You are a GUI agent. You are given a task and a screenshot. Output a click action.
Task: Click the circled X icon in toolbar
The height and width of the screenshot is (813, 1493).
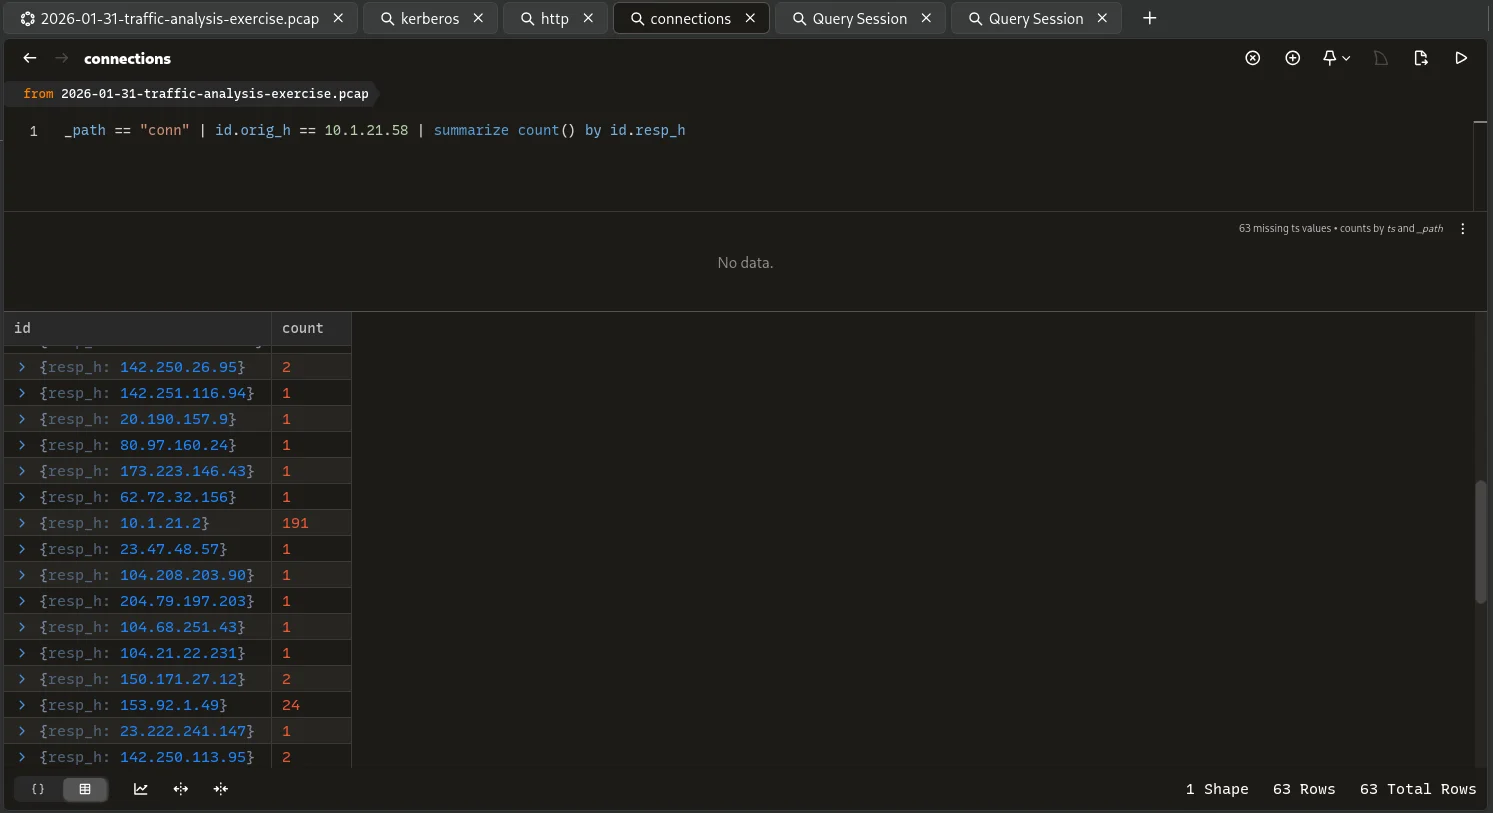[1252, 58]
